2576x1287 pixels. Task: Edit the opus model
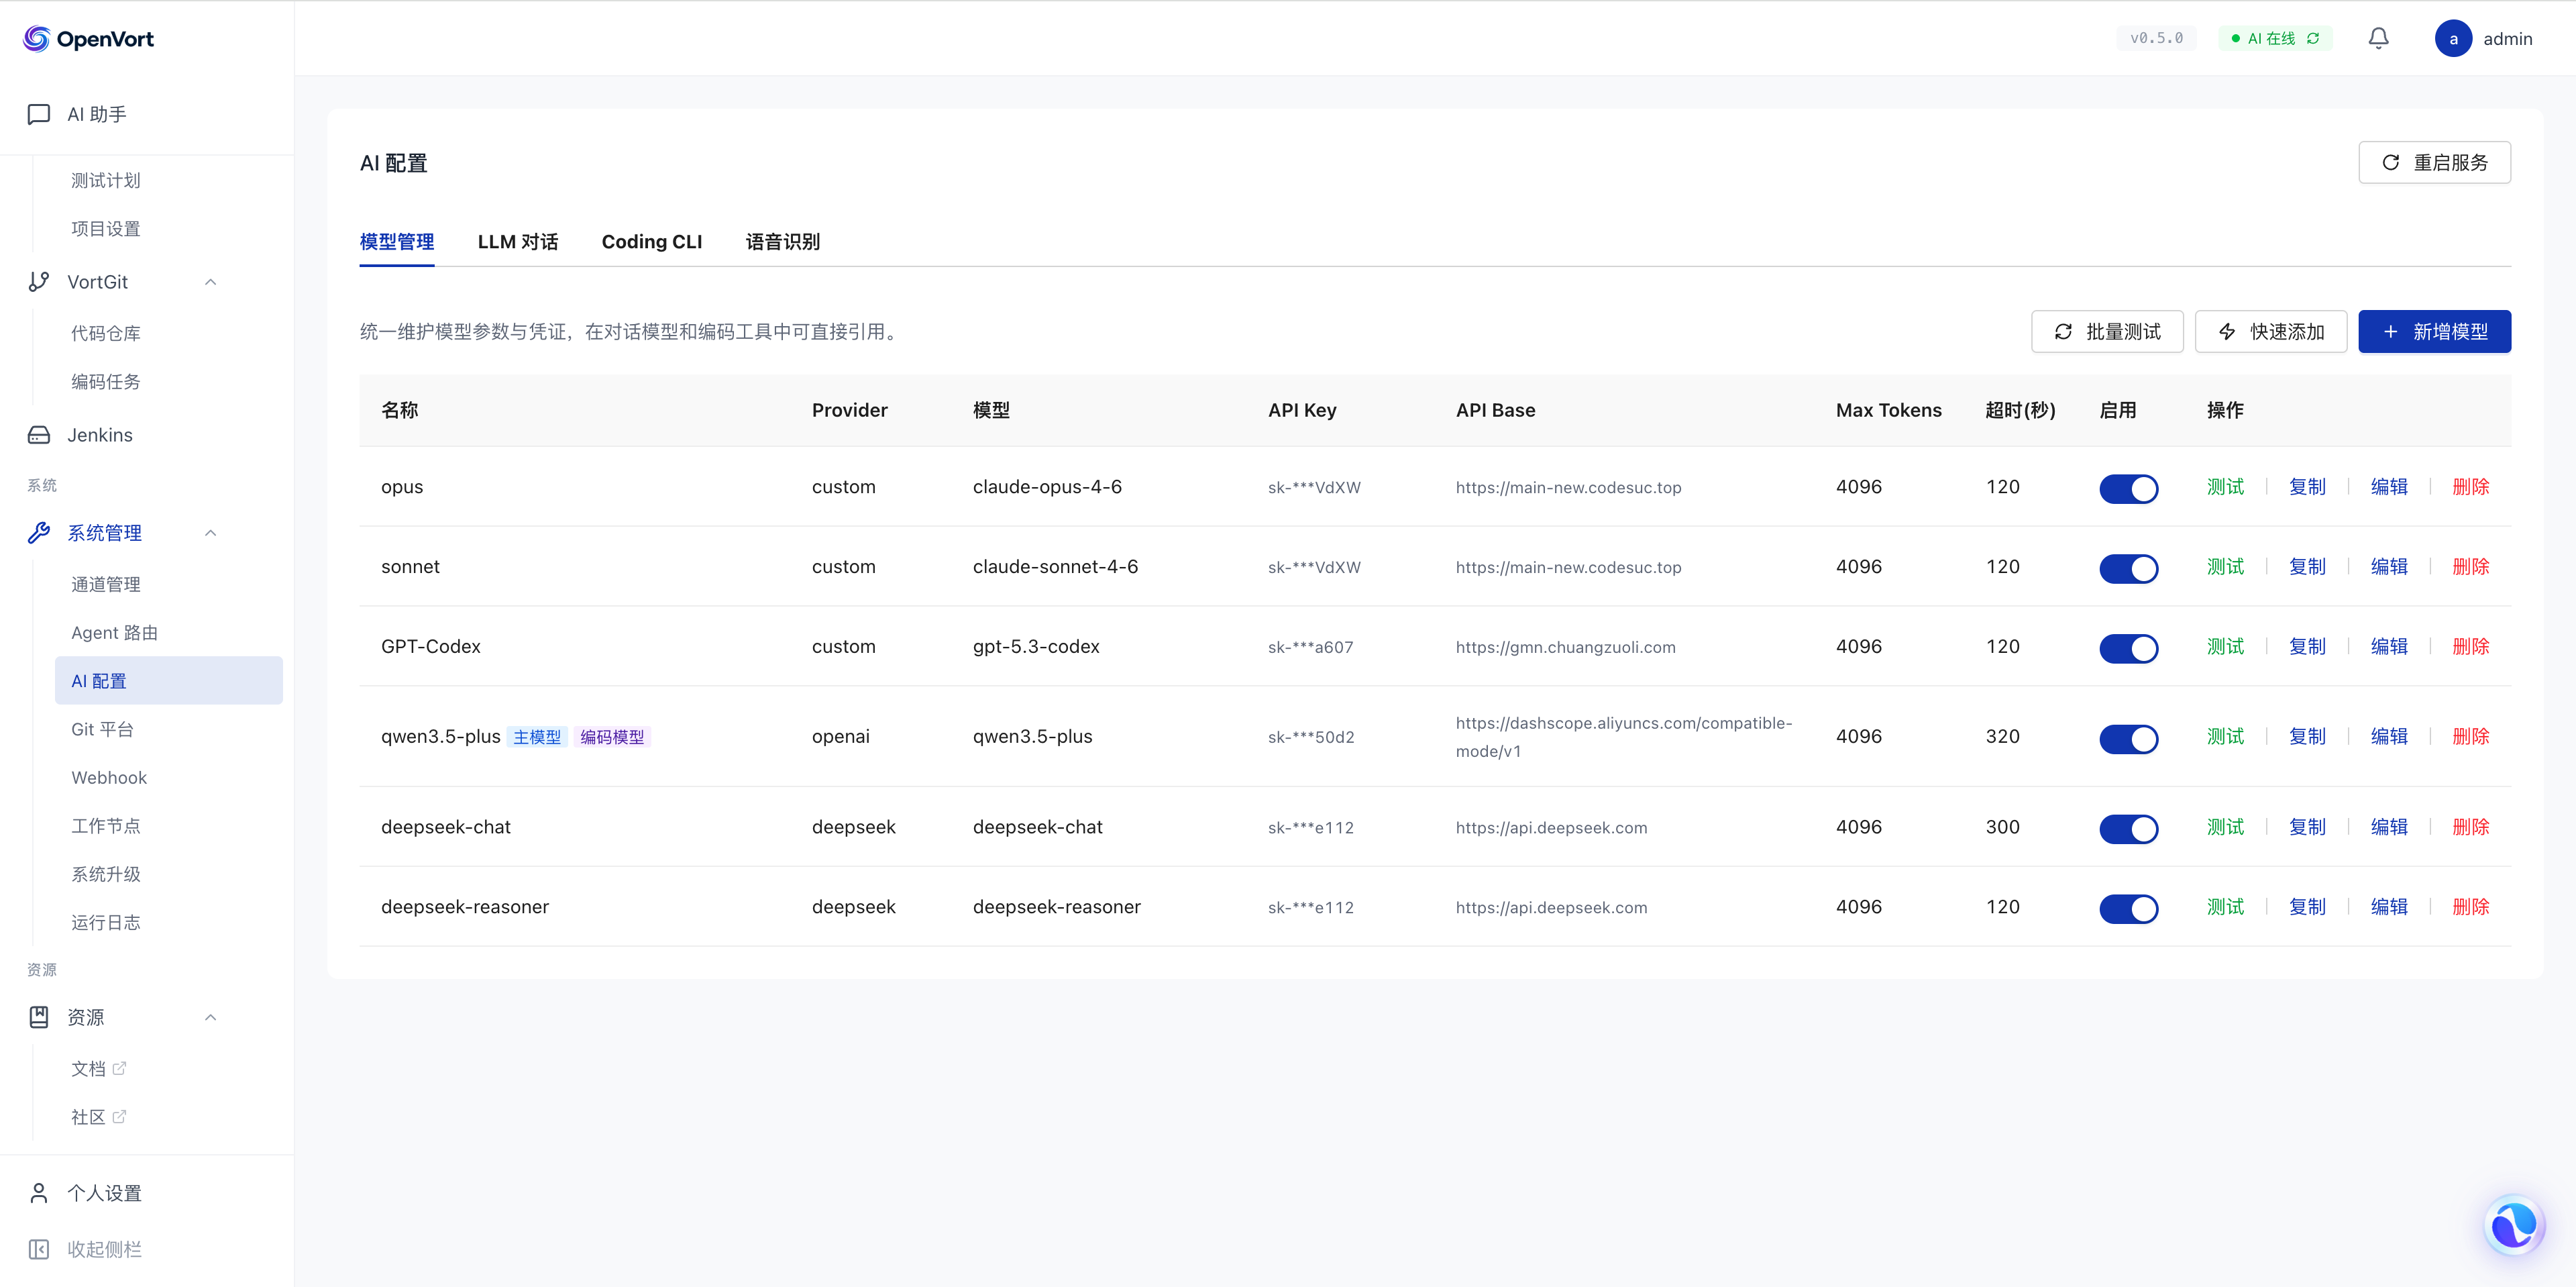(x=2390, y=487)
